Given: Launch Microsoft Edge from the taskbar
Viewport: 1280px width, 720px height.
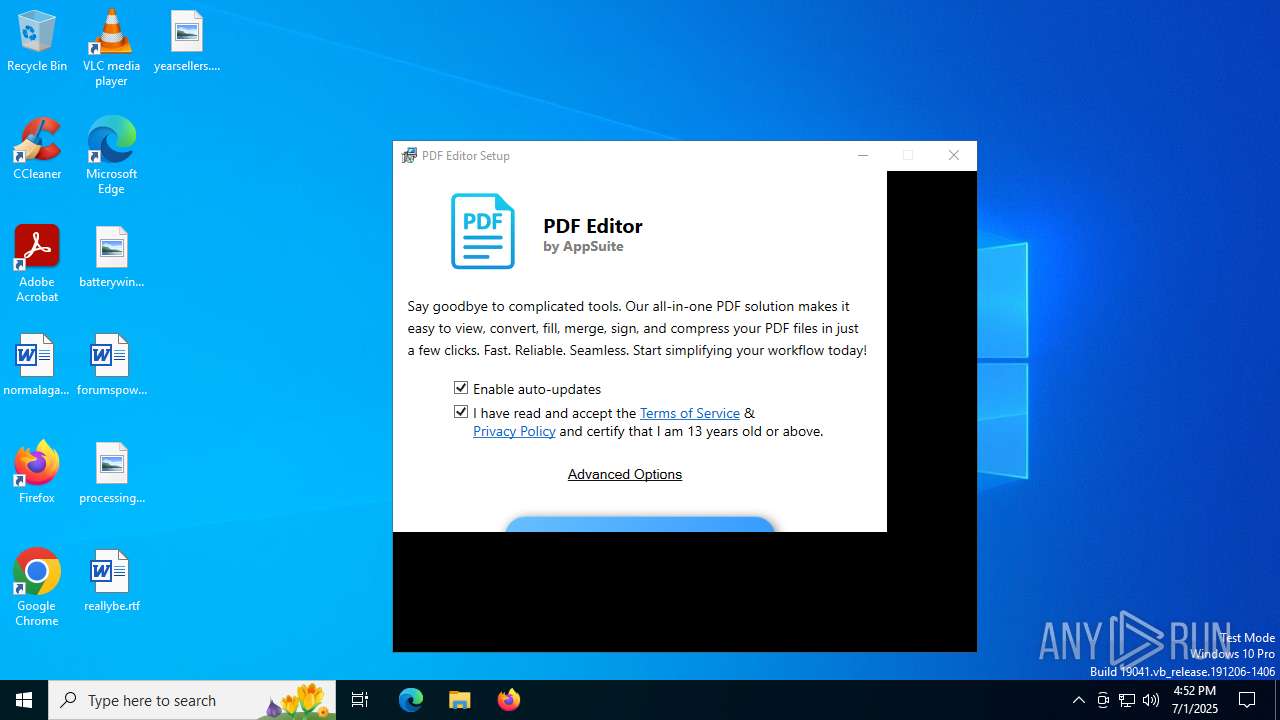Looking at the screenshot, I should tap(411, 700).
